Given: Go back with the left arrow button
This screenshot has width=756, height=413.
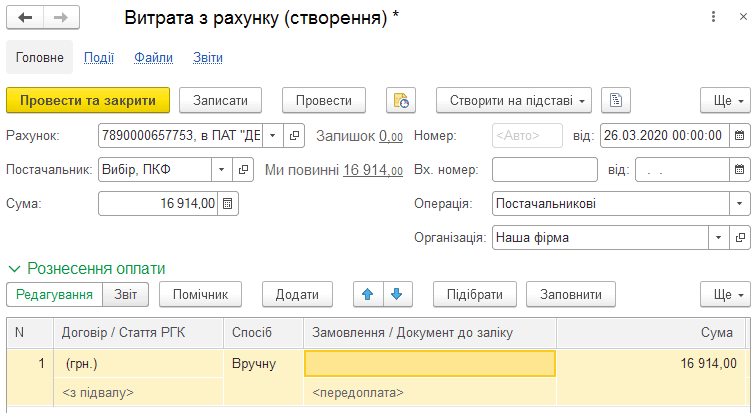Looking at the screenshot, I should (25, 18).
